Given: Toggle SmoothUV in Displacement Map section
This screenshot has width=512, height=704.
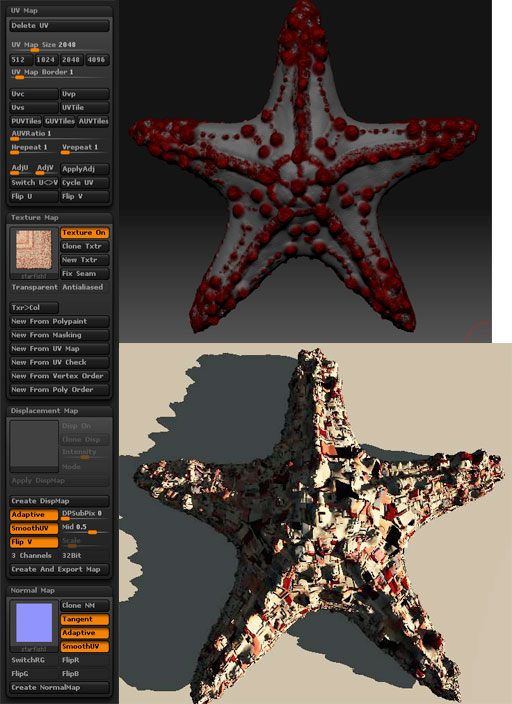Looking at the screenshot, I should click(34, 528).
